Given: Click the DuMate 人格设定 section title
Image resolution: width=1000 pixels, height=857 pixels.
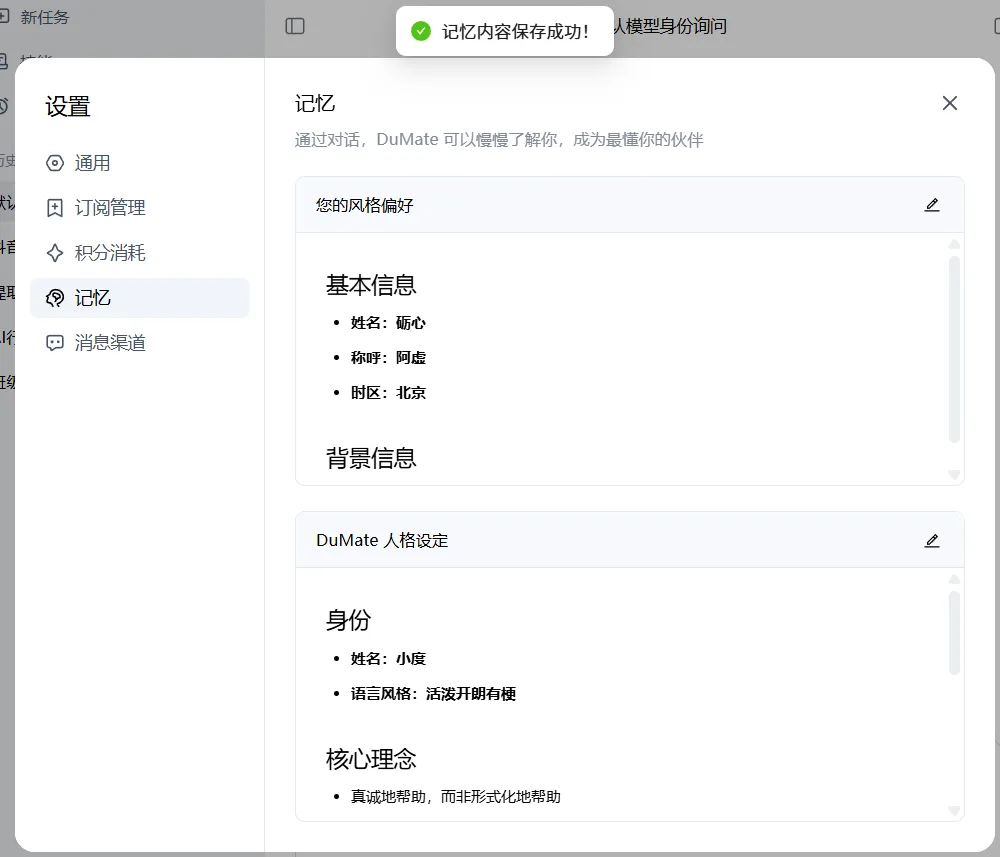Looking at the screenshot, I should (x=382, y=541).
